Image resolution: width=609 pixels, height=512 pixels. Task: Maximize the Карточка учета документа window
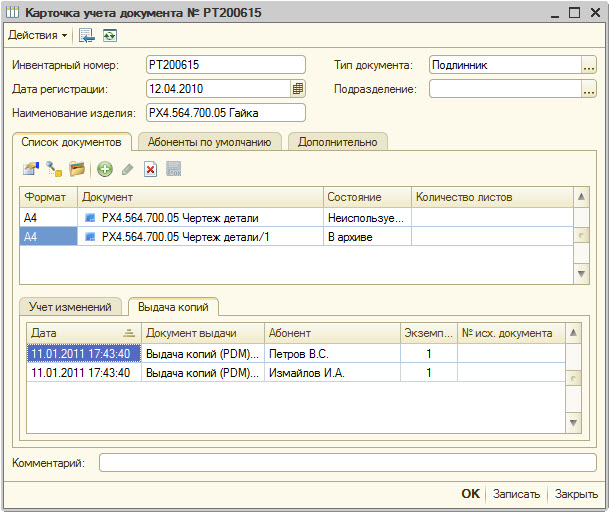pos(574,13)
